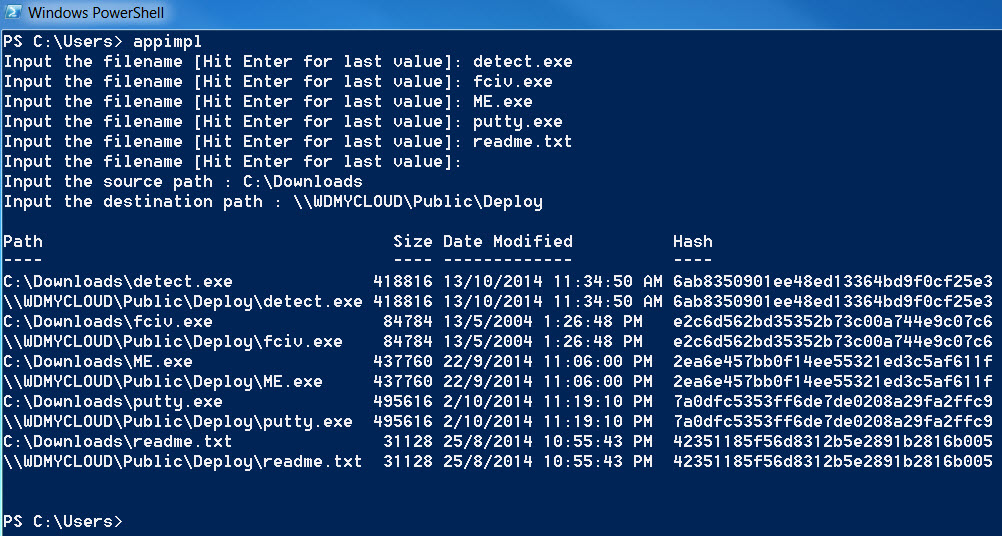Click the Size column header

(413, 241)
